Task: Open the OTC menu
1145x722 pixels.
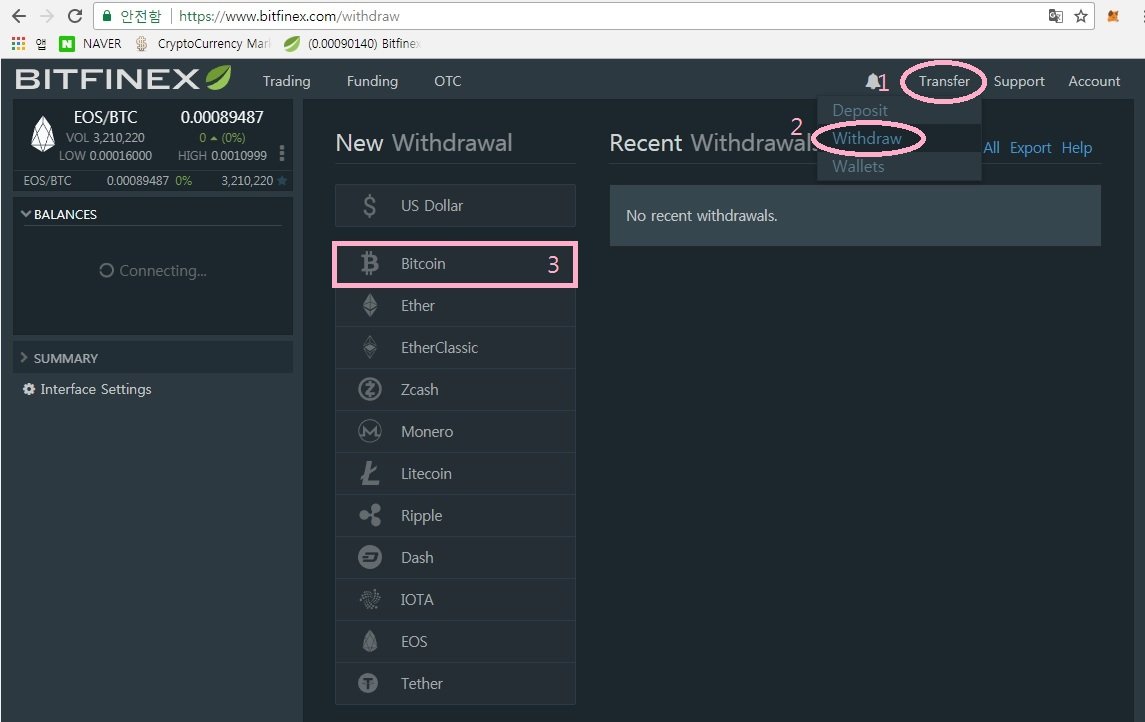Action: [x=448, y=81]
